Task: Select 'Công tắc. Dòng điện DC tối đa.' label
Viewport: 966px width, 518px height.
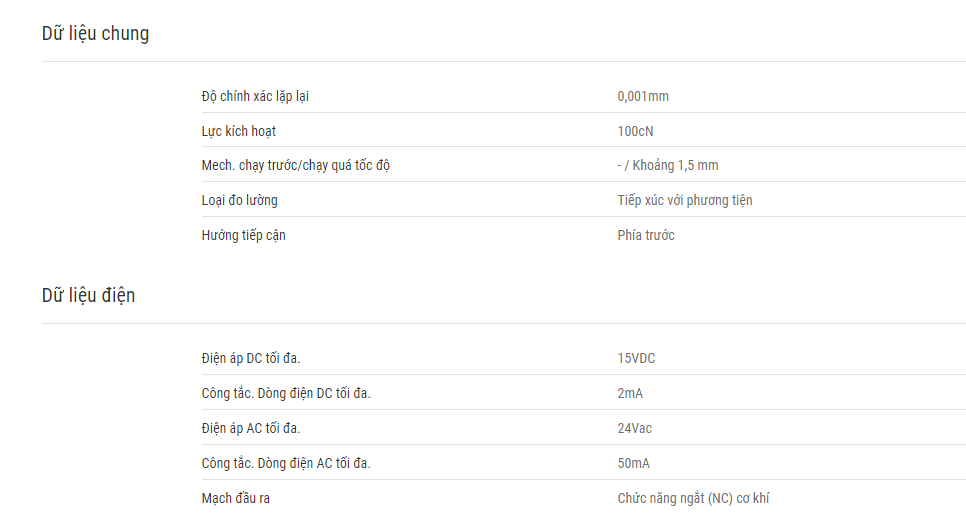Action: [x=286, y=394]
